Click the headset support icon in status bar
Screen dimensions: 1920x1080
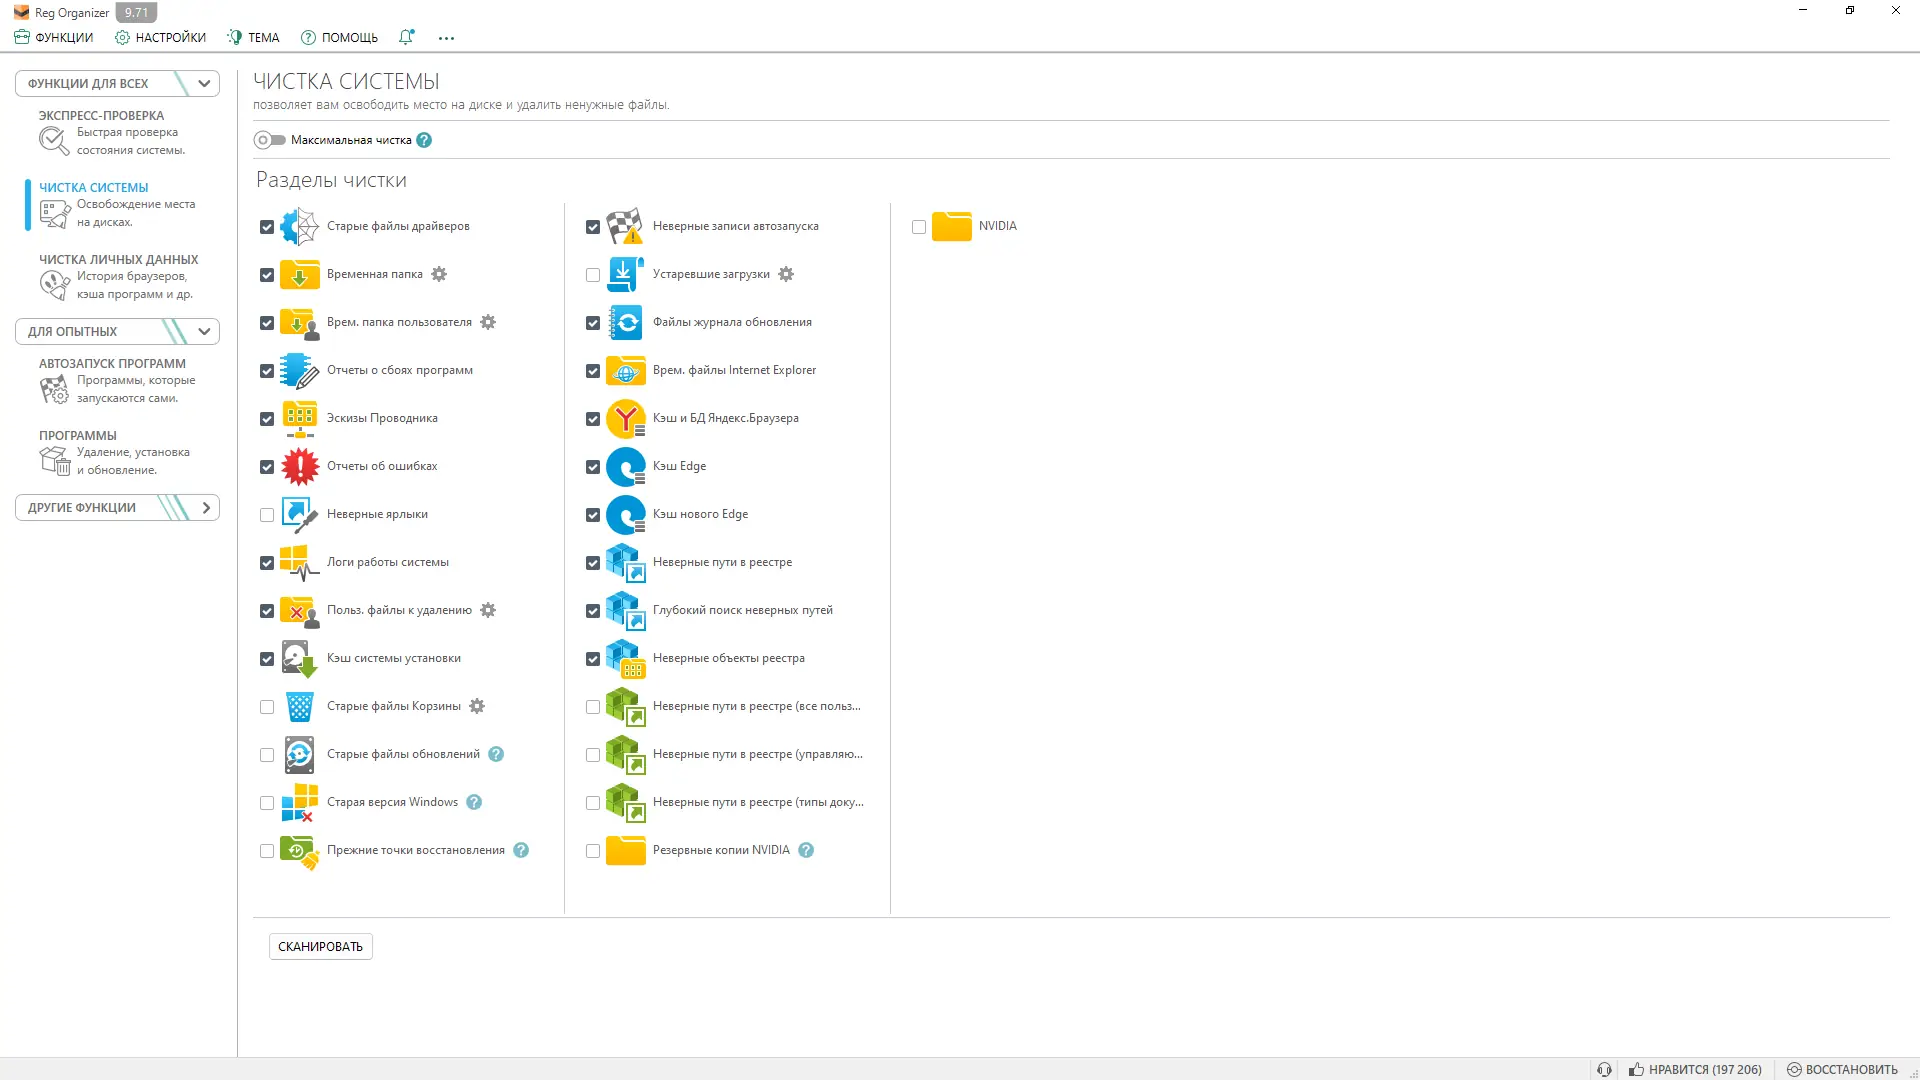coord(1604,1069)
